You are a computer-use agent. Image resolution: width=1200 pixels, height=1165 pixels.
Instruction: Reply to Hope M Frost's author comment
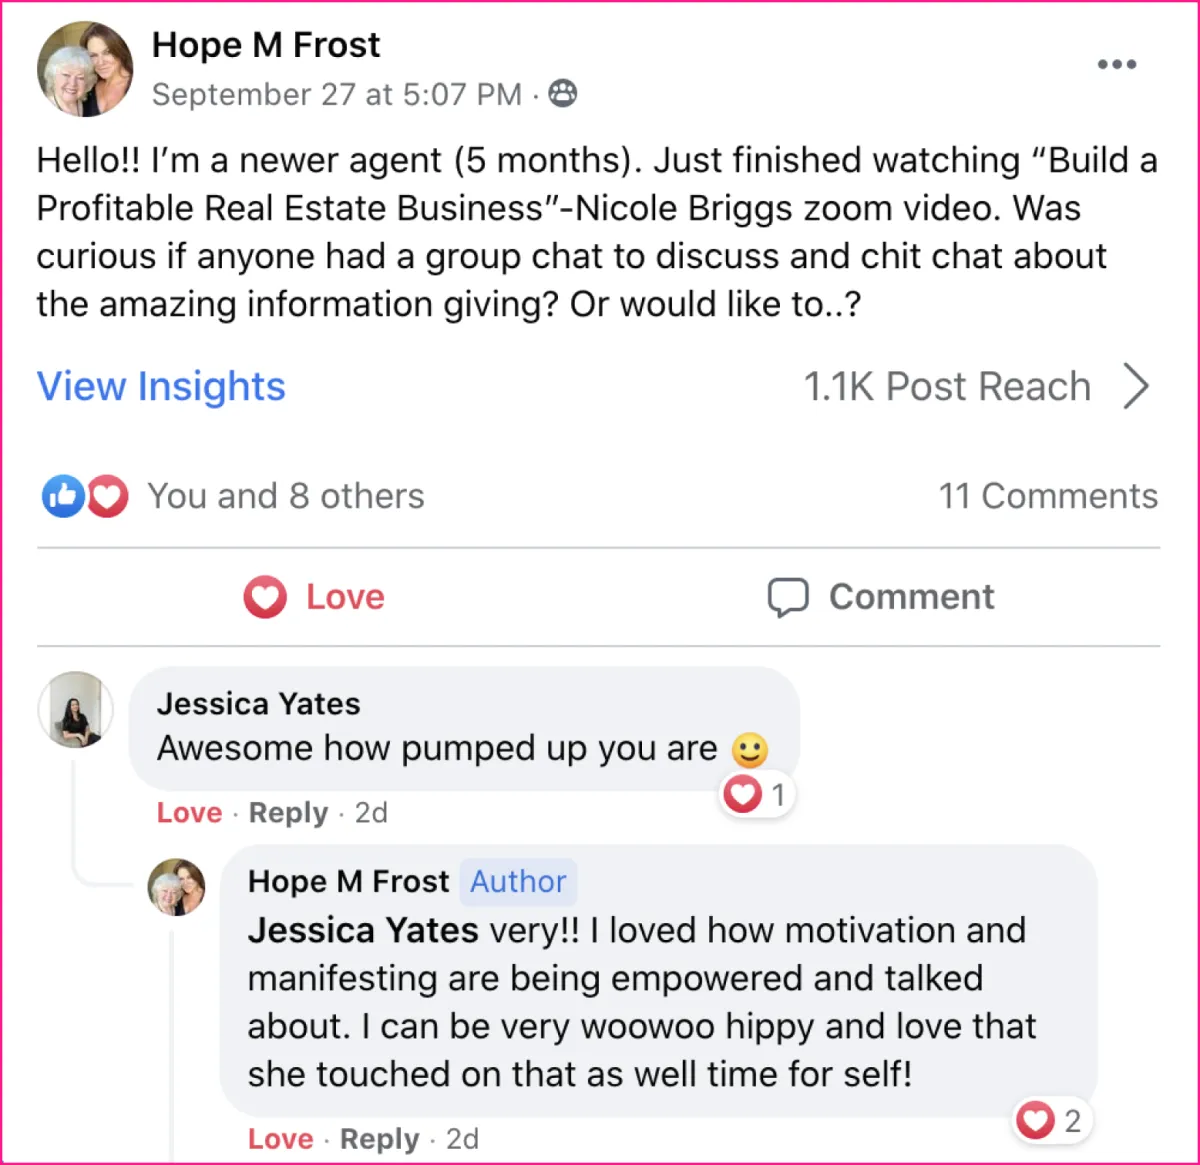click(379, 1139)
